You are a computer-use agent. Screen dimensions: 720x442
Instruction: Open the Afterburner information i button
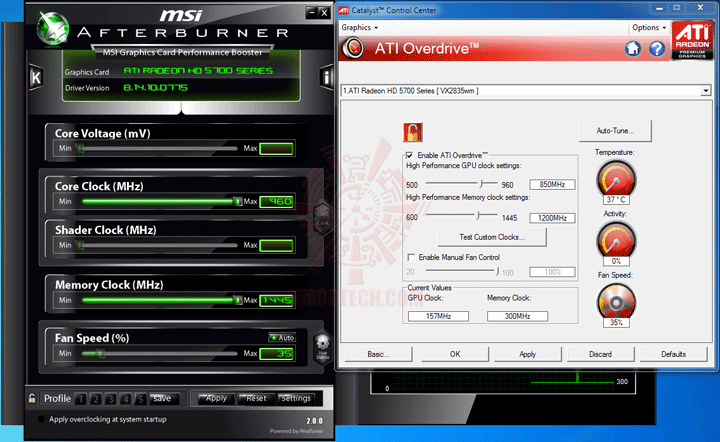(326, 77)
